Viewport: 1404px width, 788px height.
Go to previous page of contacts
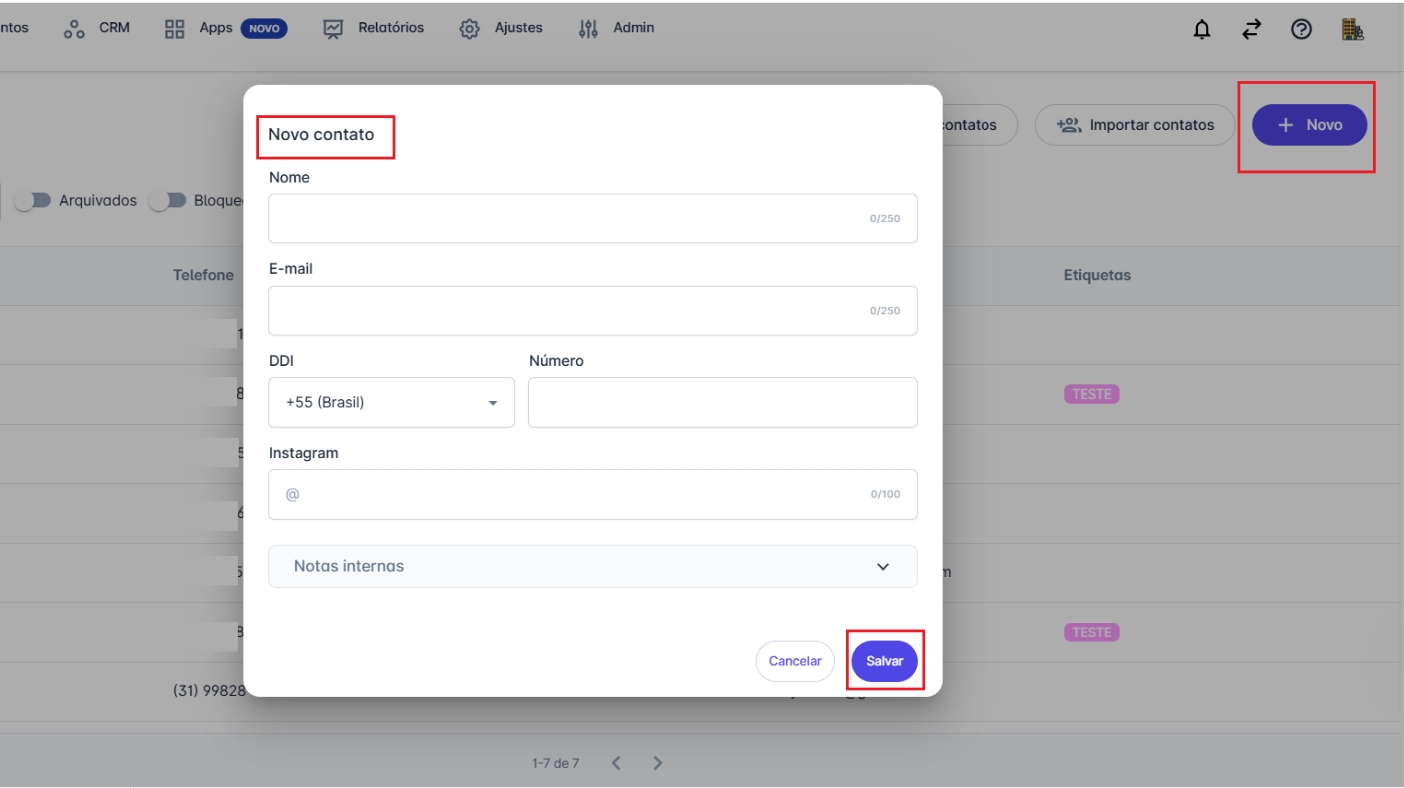616,763
